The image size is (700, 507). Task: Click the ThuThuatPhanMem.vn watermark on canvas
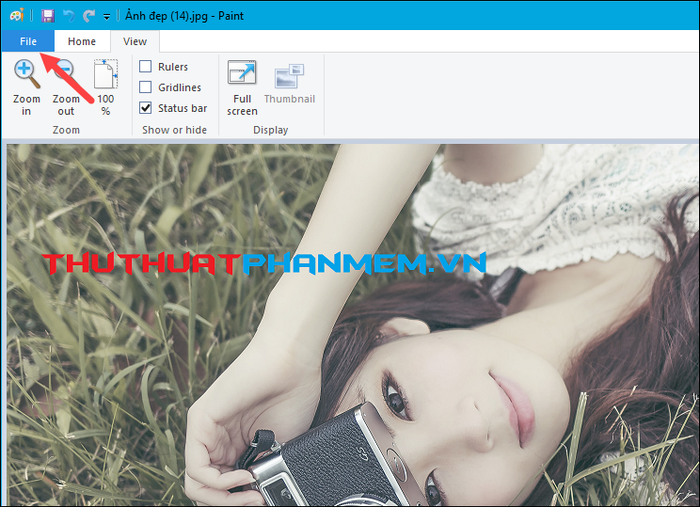pyautogui.click(x=263, y=263)
